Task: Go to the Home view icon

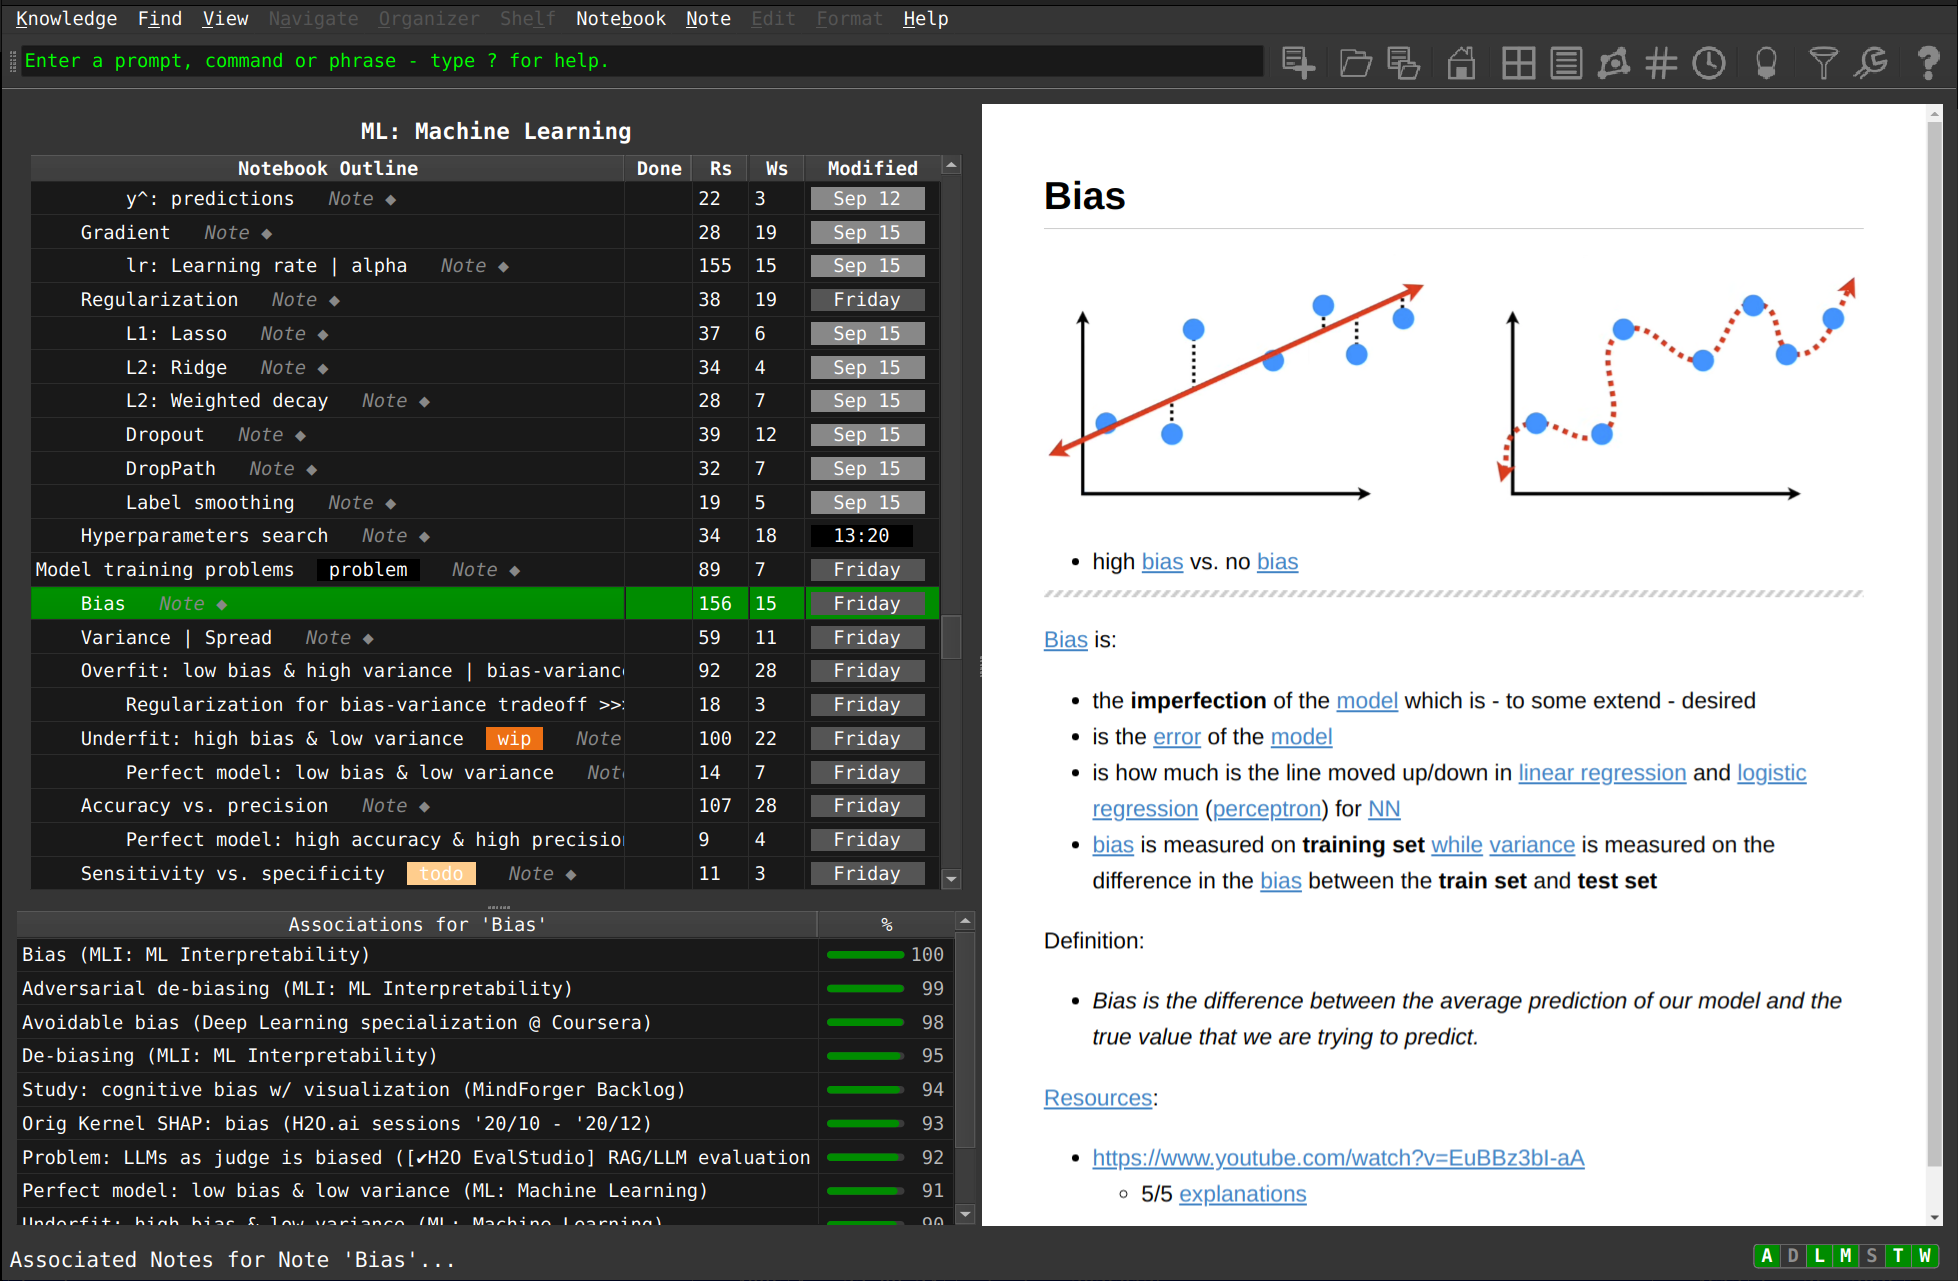Action: pos(1461,62)
